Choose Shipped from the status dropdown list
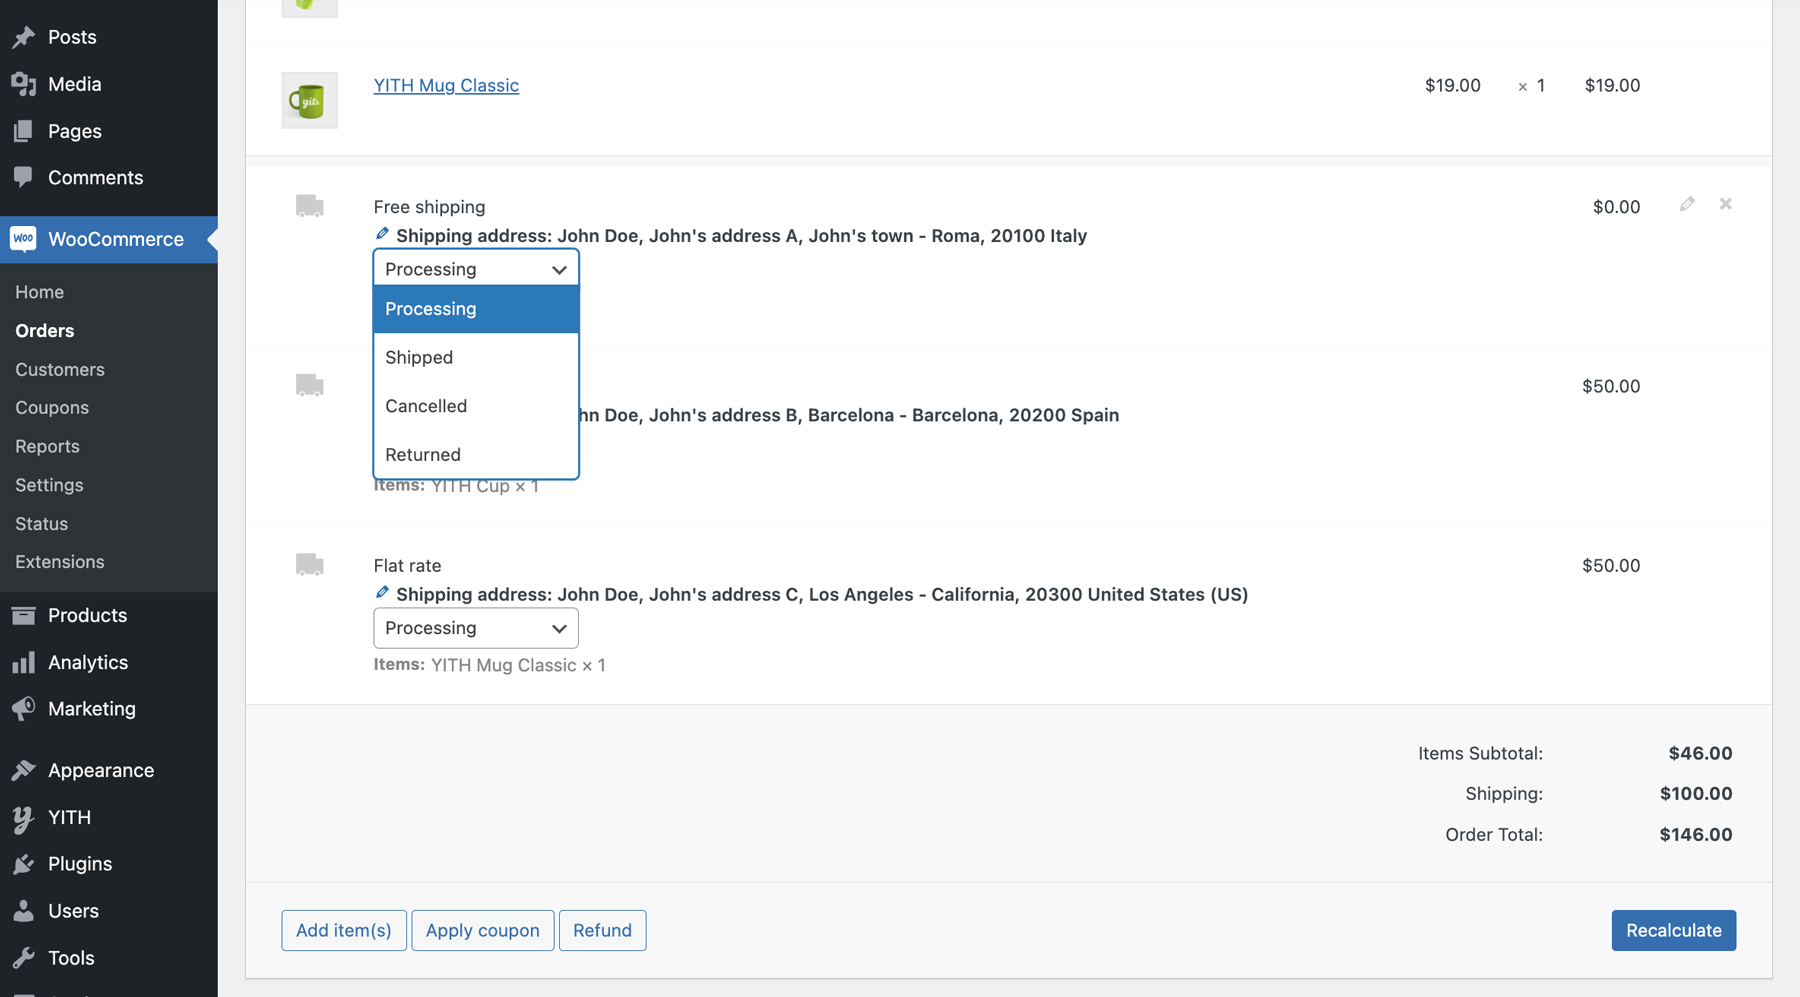This screenshot has width=1800, height=997. point(419,357)
